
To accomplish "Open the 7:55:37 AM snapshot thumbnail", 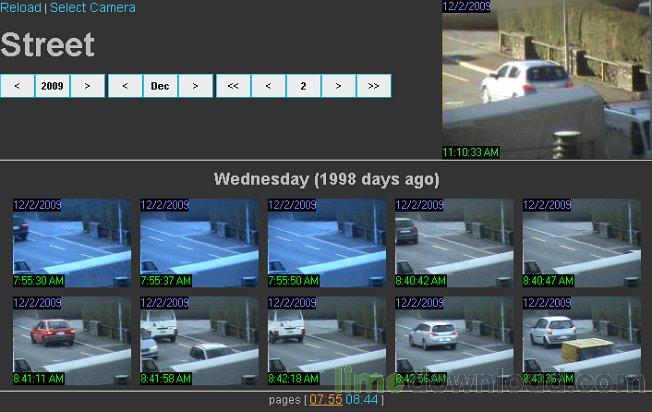I will pyautogui.click(x=199, y=243).
